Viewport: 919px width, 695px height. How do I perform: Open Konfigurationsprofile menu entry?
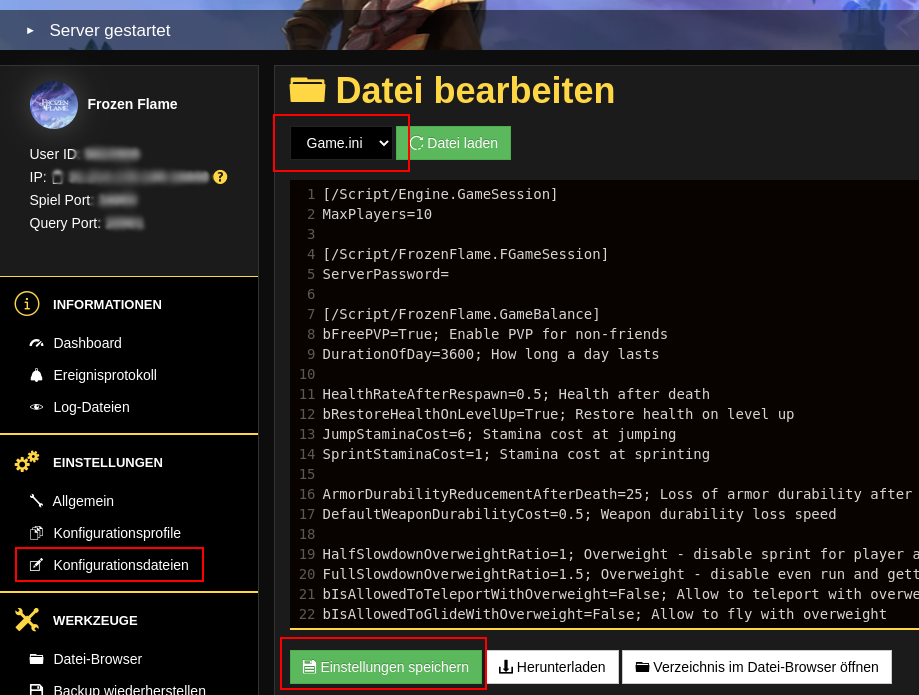116,533
